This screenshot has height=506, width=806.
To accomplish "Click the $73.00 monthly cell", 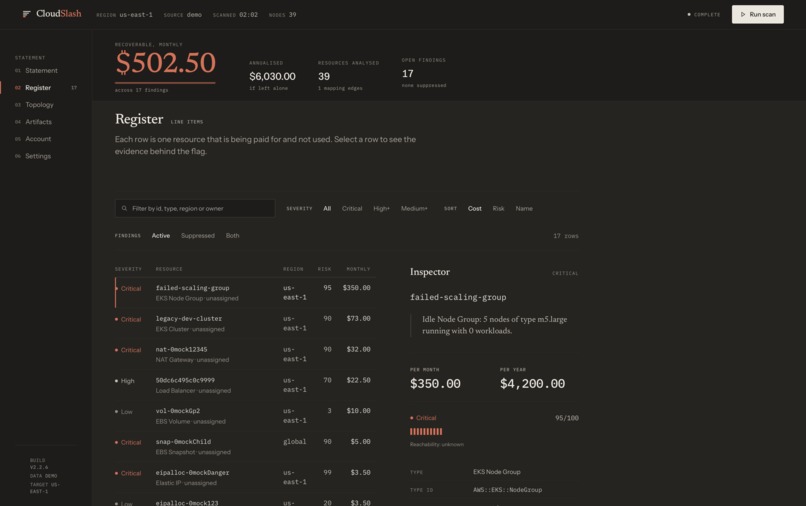I will click(x=358, y=319).
